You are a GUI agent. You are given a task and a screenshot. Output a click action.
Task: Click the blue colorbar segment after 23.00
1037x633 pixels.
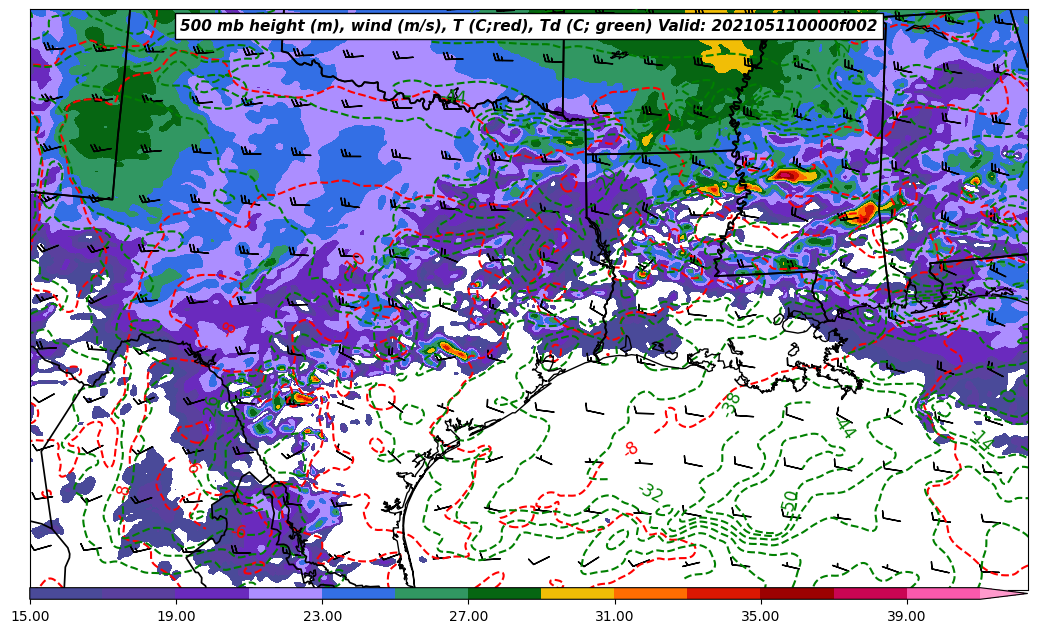[358, 594]
